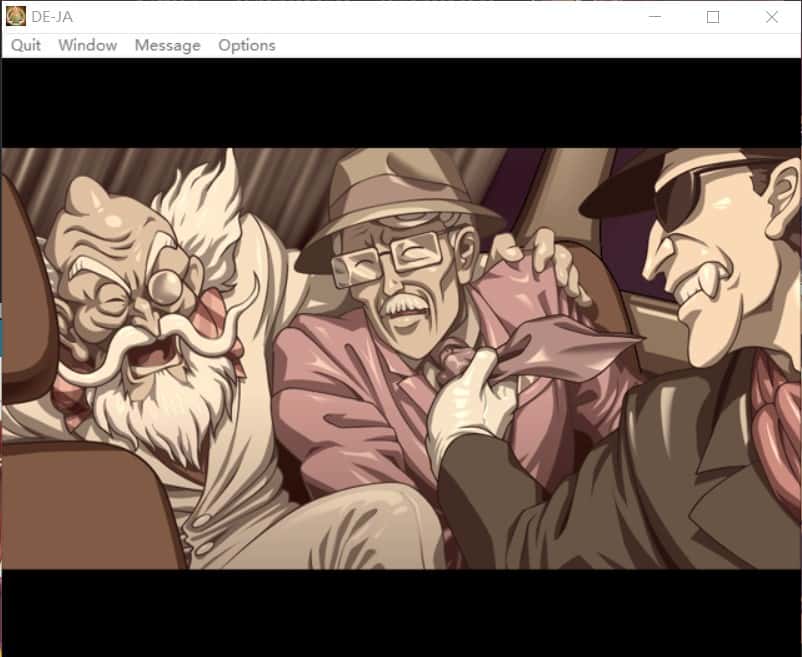Click the game cutscene image to advance

402,358
